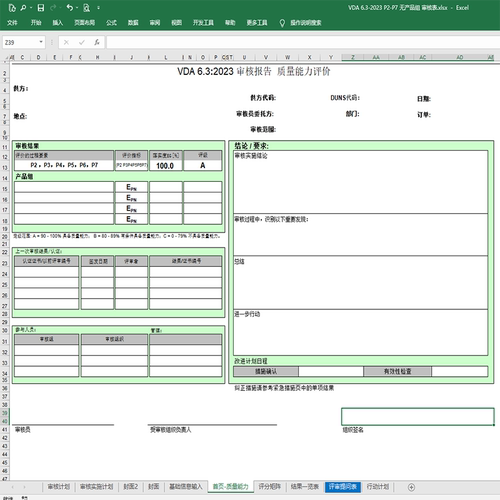Screen dimensions: 500x500
Task: Open the 文件 menu
Action: (x=12, y=23)
